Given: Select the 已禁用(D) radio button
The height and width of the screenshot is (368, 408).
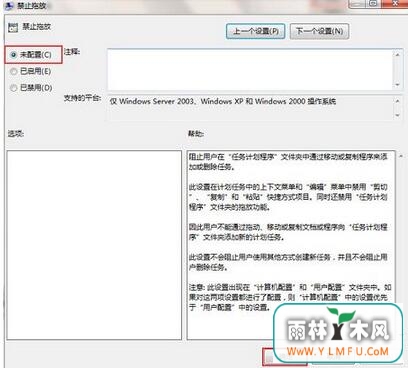Looking at the screenshot, I should tap(13, 88).
